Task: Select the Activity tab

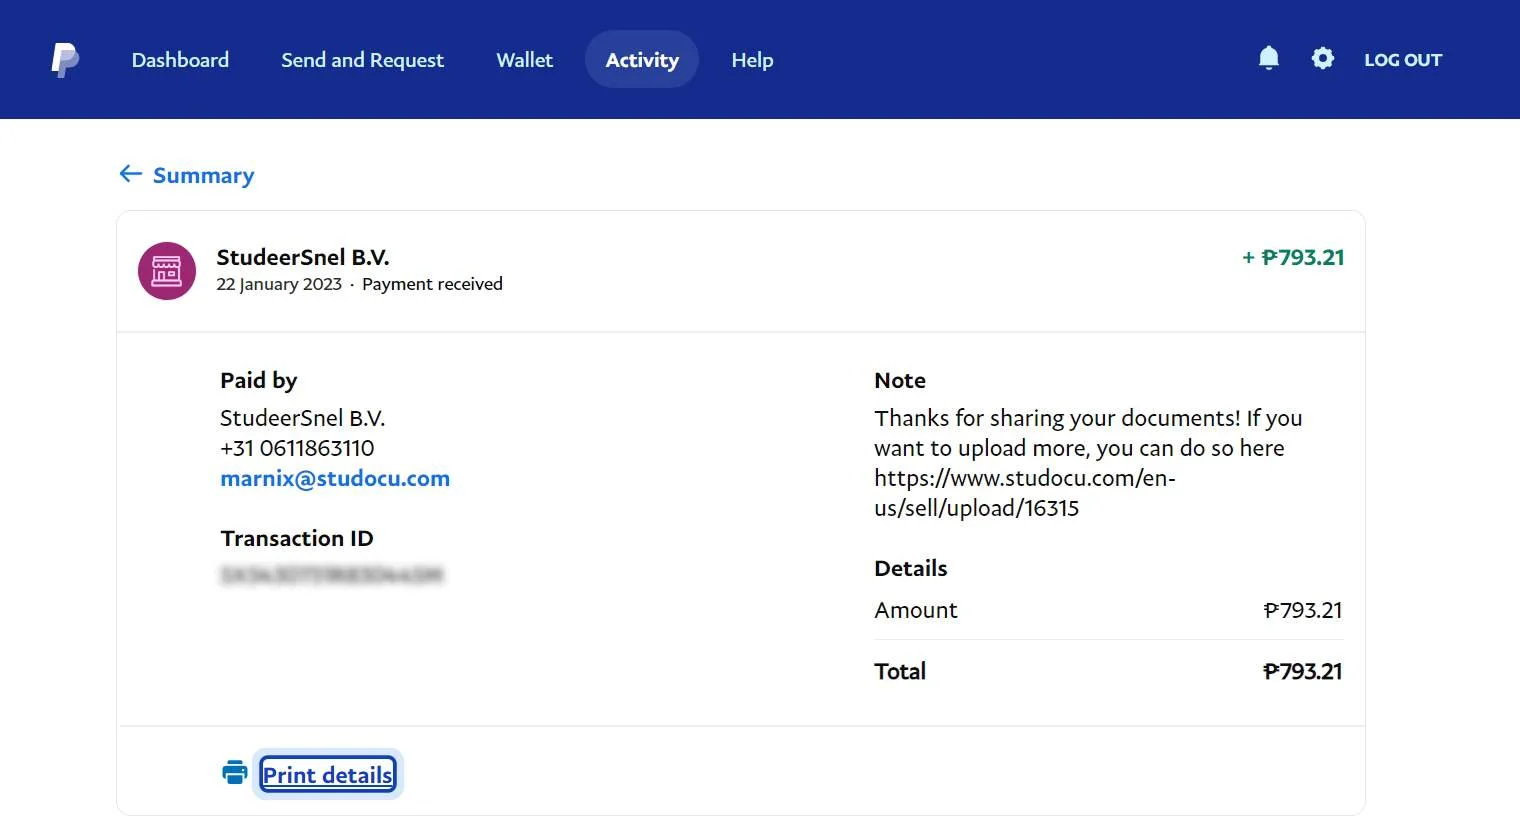Action: 642,60
